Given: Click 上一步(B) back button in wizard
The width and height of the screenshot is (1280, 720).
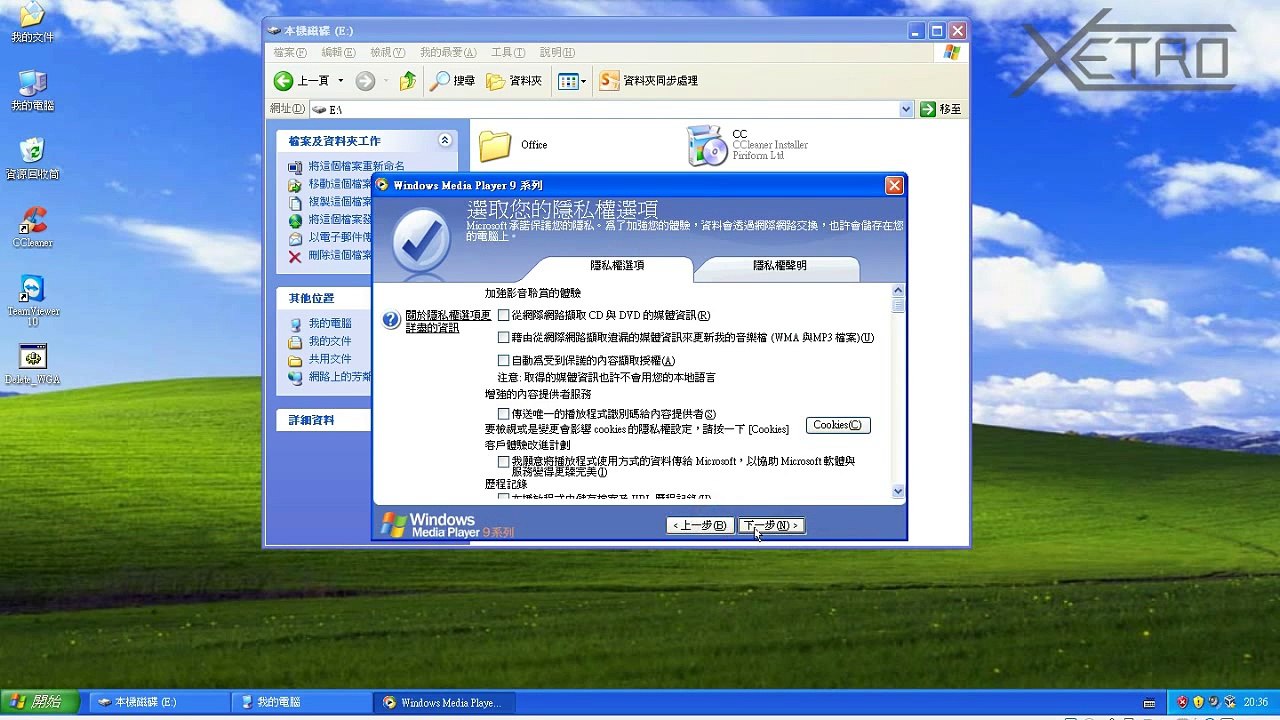Looking at the screenshot, I should point(699,525).
